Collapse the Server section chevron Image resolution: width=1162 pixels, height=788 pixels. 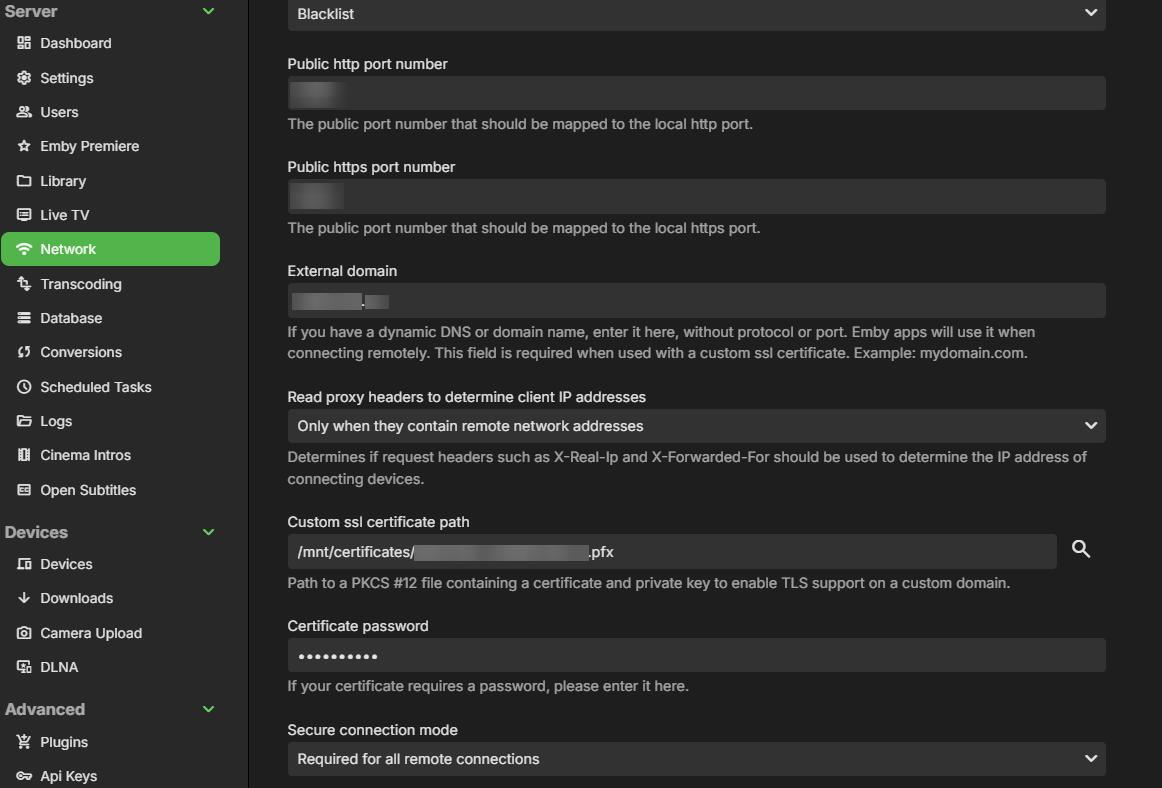click(208, 11)
